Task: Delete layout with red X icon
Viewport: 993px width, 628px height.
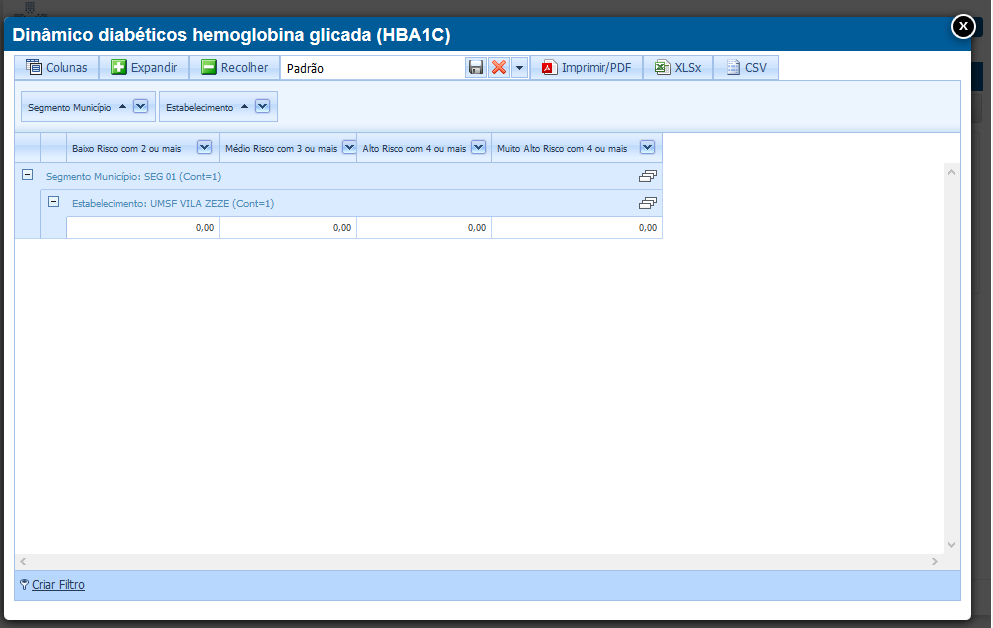Action: pyautogui.click(x=499, y=68)
